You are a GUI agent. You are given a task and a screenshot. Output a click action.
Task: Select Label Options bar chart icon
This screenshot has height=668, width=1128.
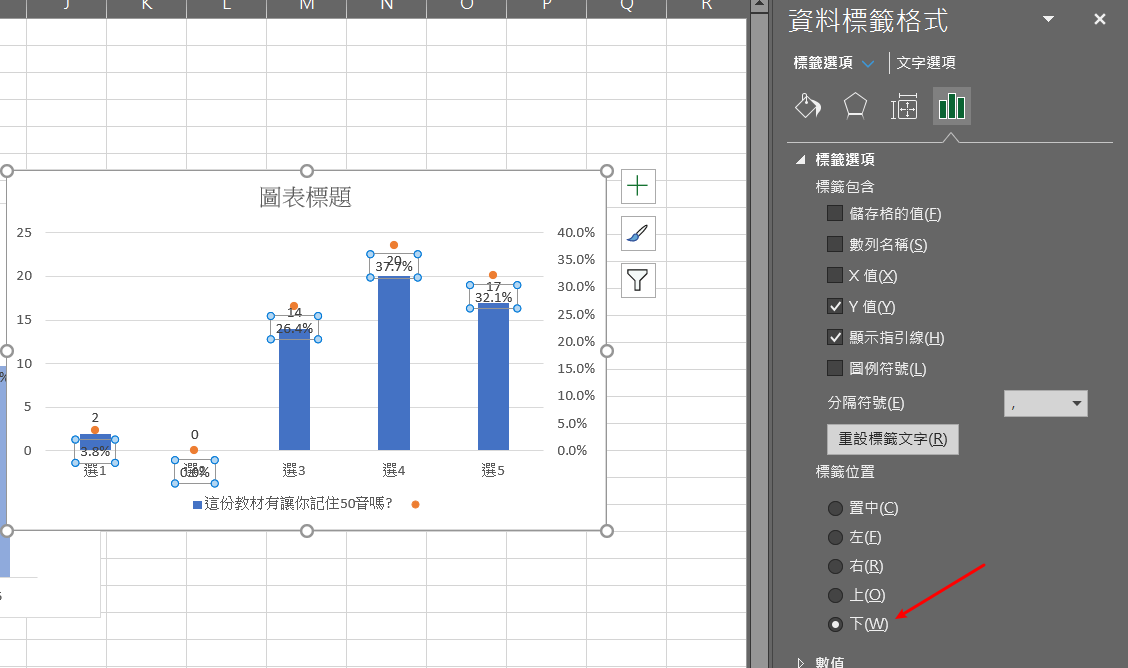(x=951, y=106)
